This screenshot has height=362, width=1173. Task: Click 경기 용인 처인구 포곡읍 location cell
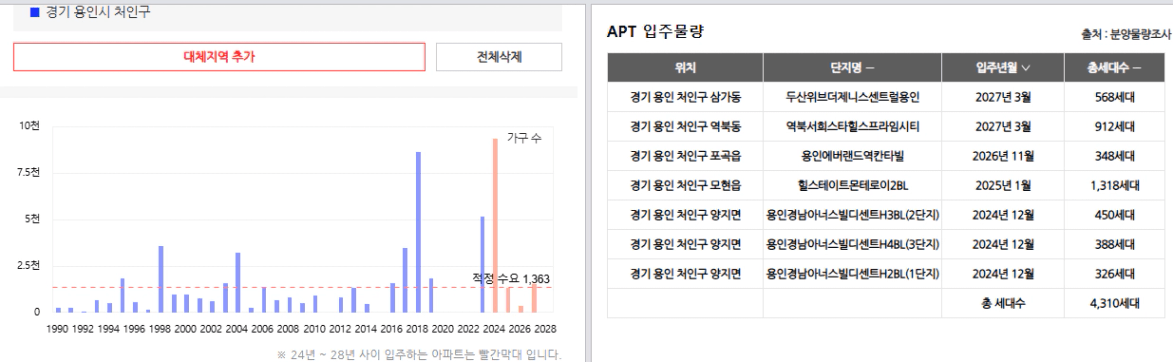pos(685,156)
